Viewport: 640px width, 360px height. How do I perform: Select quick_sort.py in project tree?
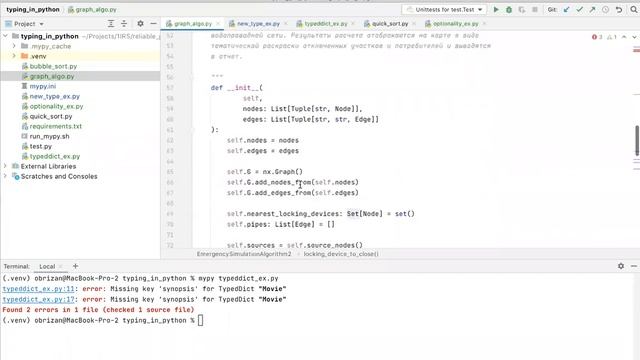click(51, 116)
